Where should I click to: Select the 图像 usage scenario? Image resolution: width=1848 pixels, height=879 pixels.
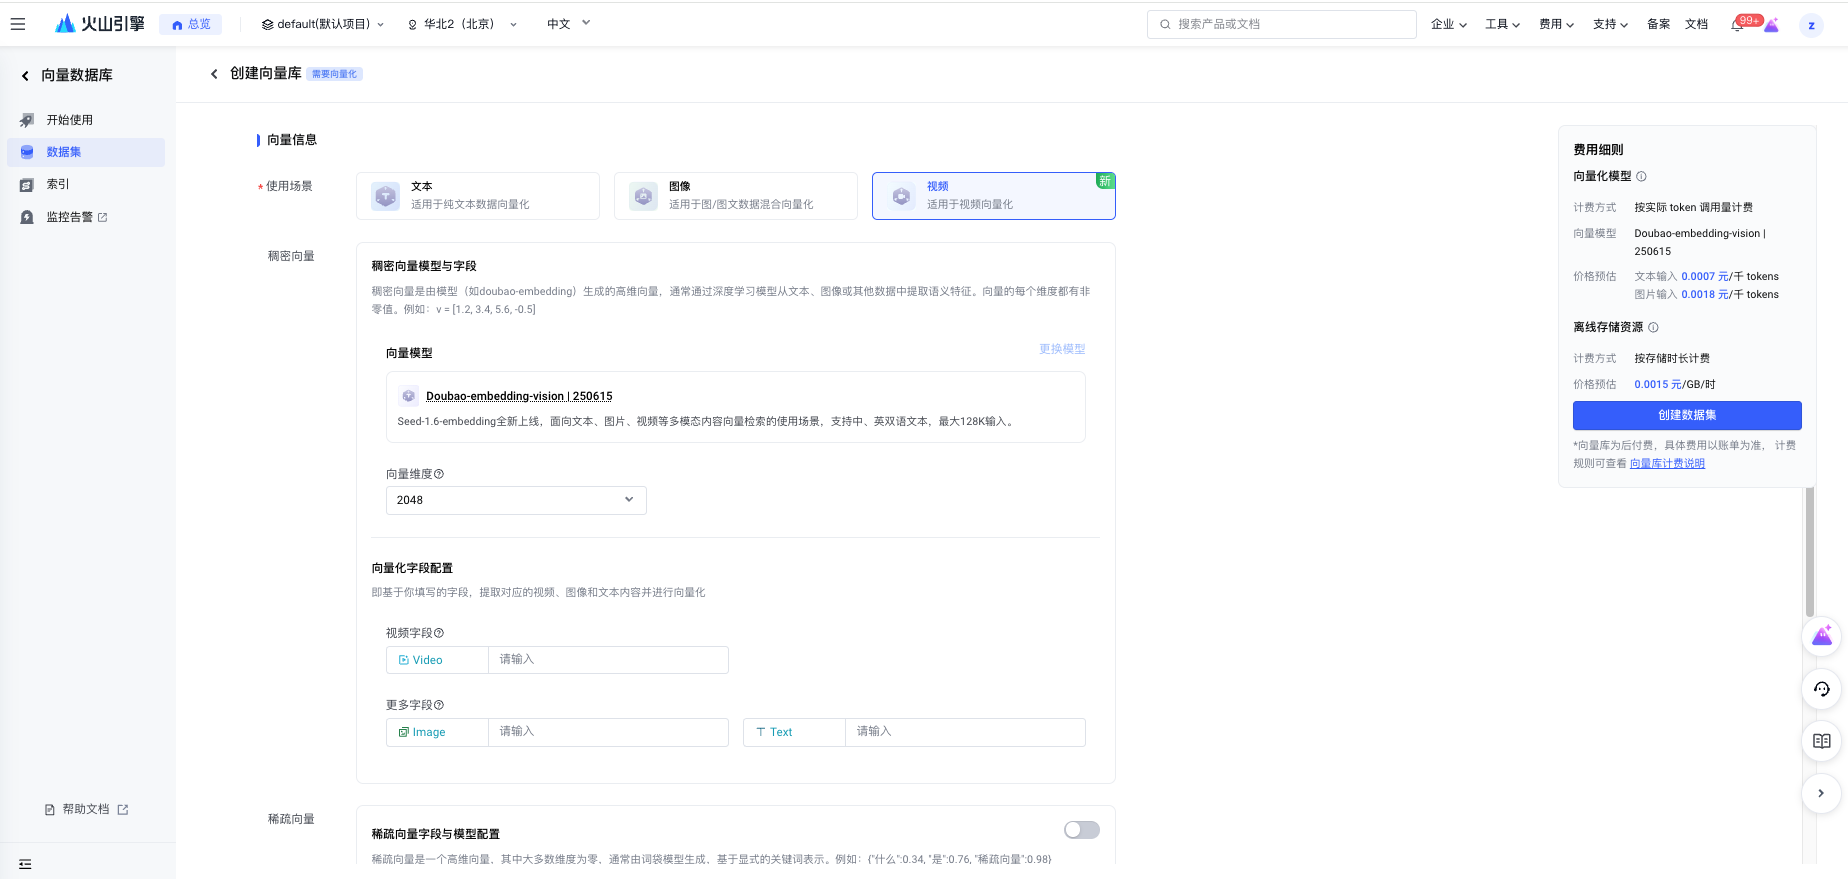736,196
